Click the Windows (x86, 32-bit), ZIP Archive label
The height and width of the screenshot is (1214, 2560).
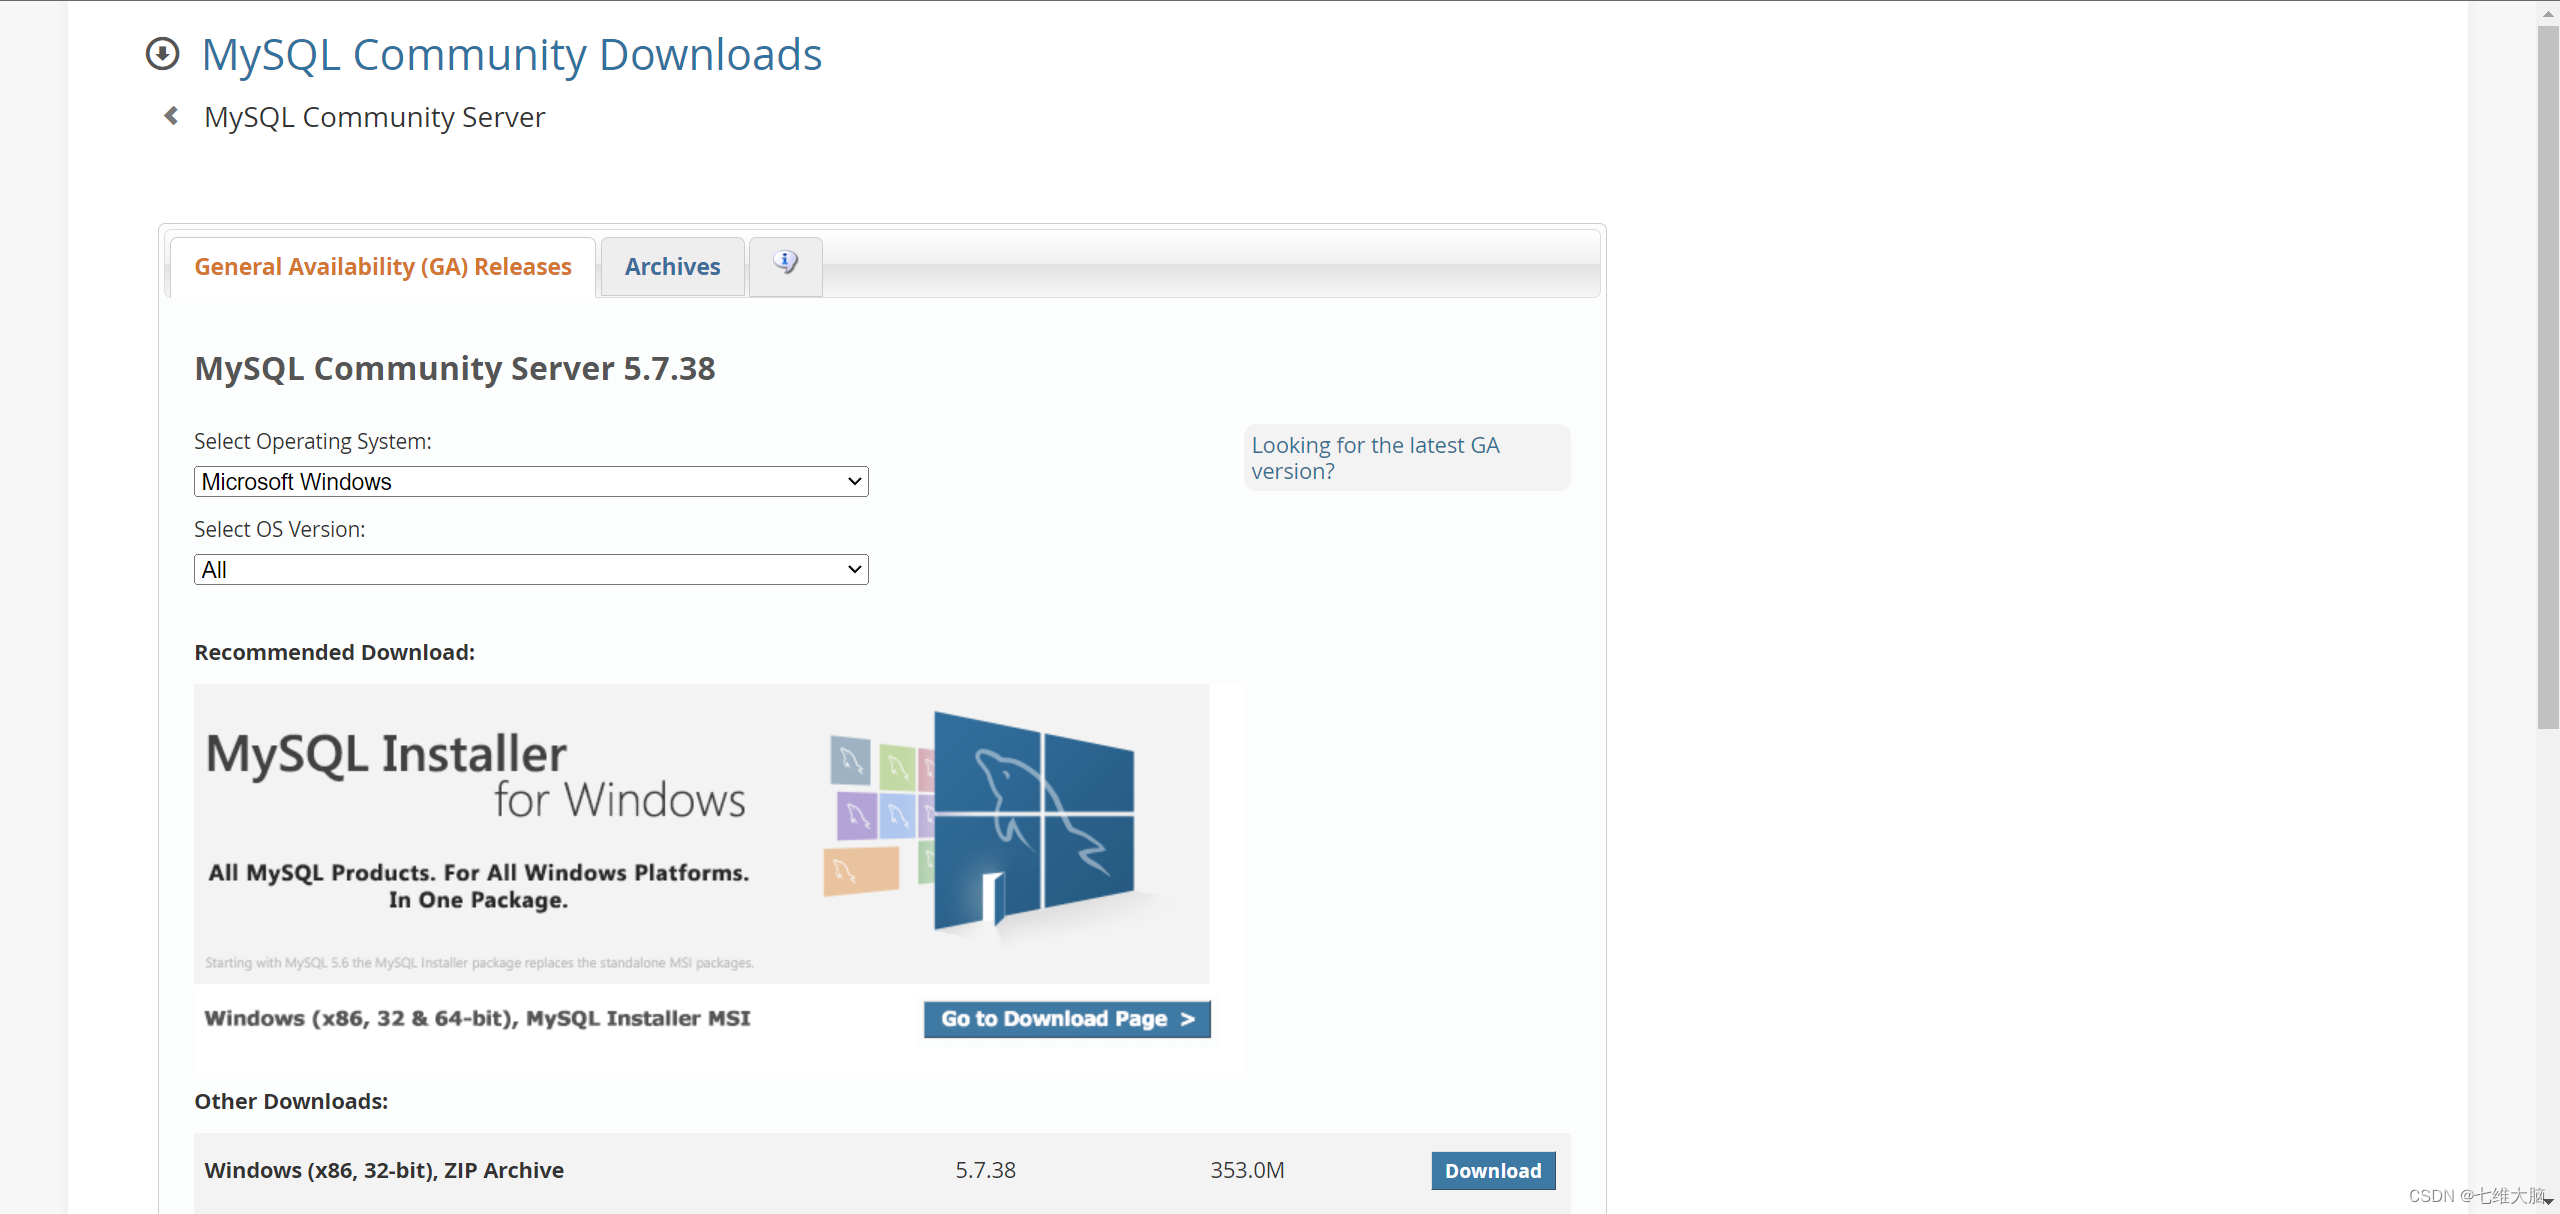click(x=384, y=1170)
